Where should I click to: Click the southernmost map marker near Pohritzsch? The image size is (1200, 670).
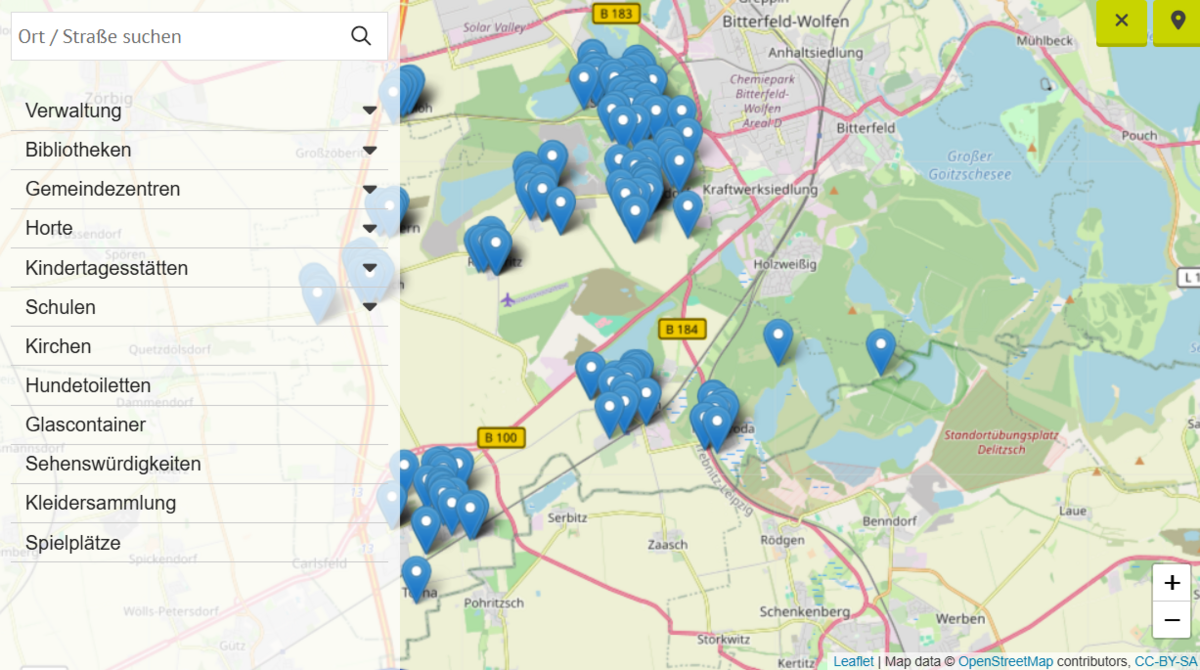click(416, 575)
